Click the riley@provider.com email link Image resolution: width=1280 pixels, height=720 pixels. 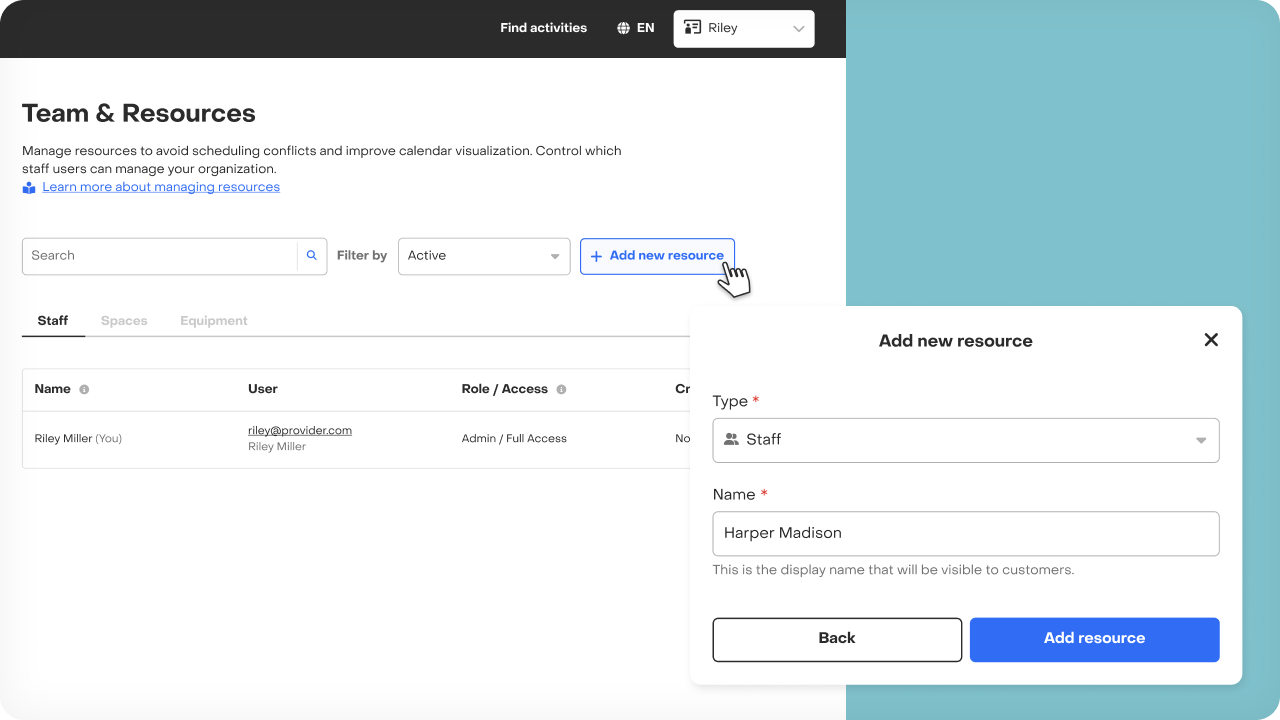[x=300, y=430]
